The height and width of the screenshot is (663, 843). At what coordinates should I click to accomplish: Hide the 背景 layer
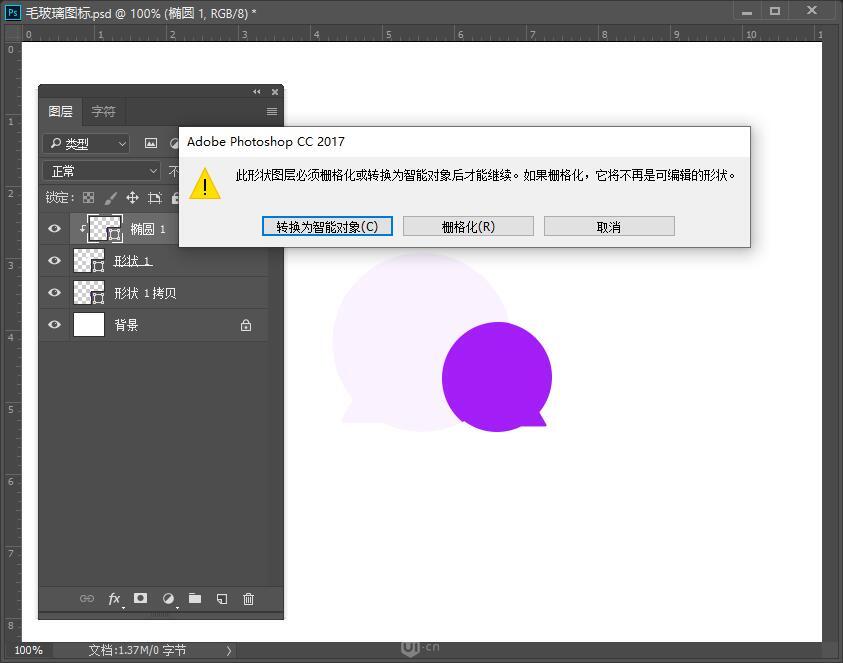pos(55,324)
